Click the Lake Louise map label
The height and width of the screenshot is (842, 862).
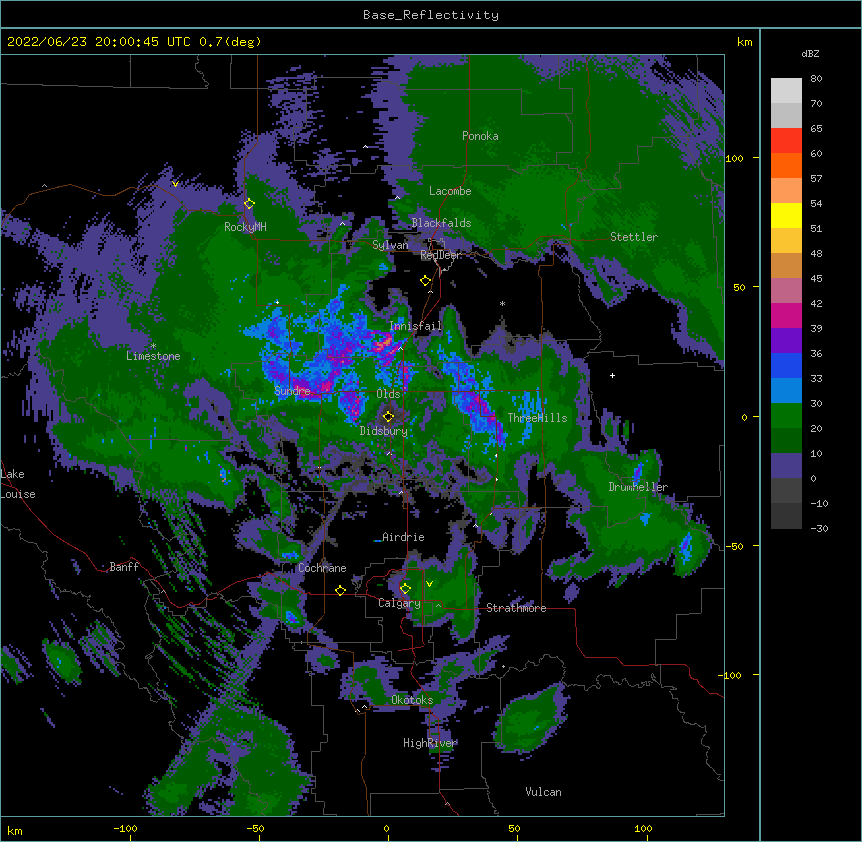(18, 484)
